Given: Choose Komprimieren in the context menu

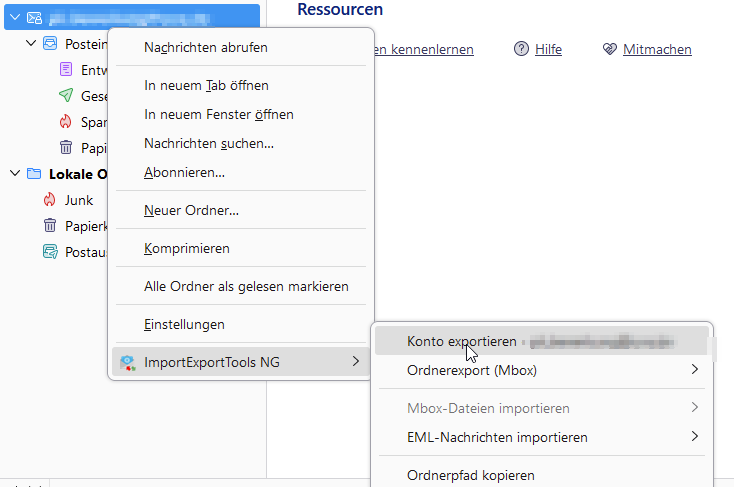Looking at the screenshot, I should tap(187, 248).
